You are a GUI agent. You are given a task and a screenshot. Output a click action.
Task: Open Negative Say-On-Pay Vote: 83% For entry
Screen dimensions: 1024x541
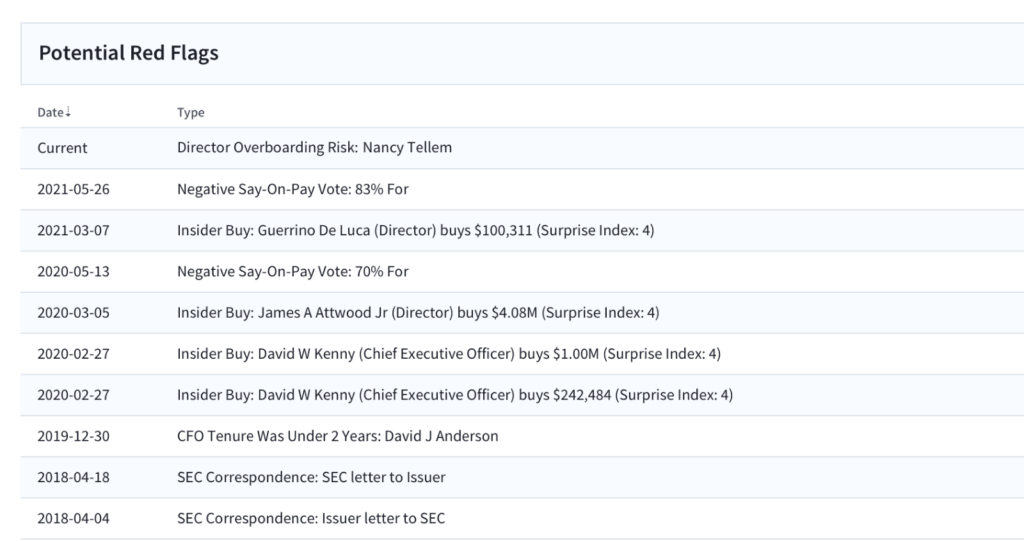pyautogui.click(x=293, y=189)
